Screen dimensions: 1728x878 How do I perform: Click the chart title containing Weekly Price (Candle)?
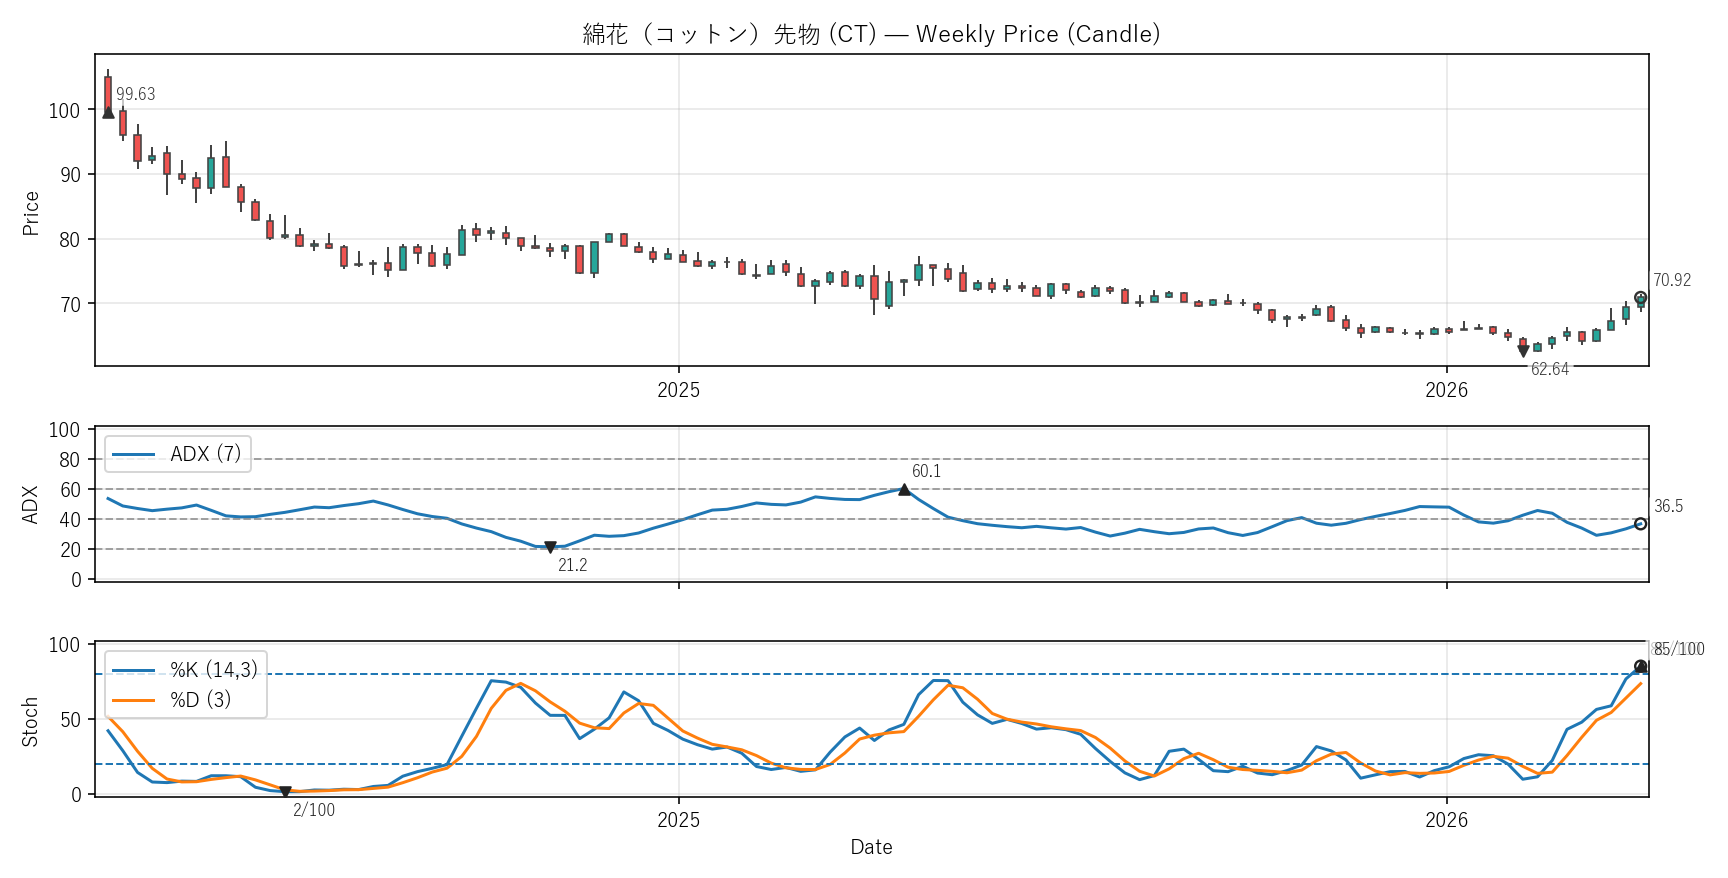click(x=871, y=34)
